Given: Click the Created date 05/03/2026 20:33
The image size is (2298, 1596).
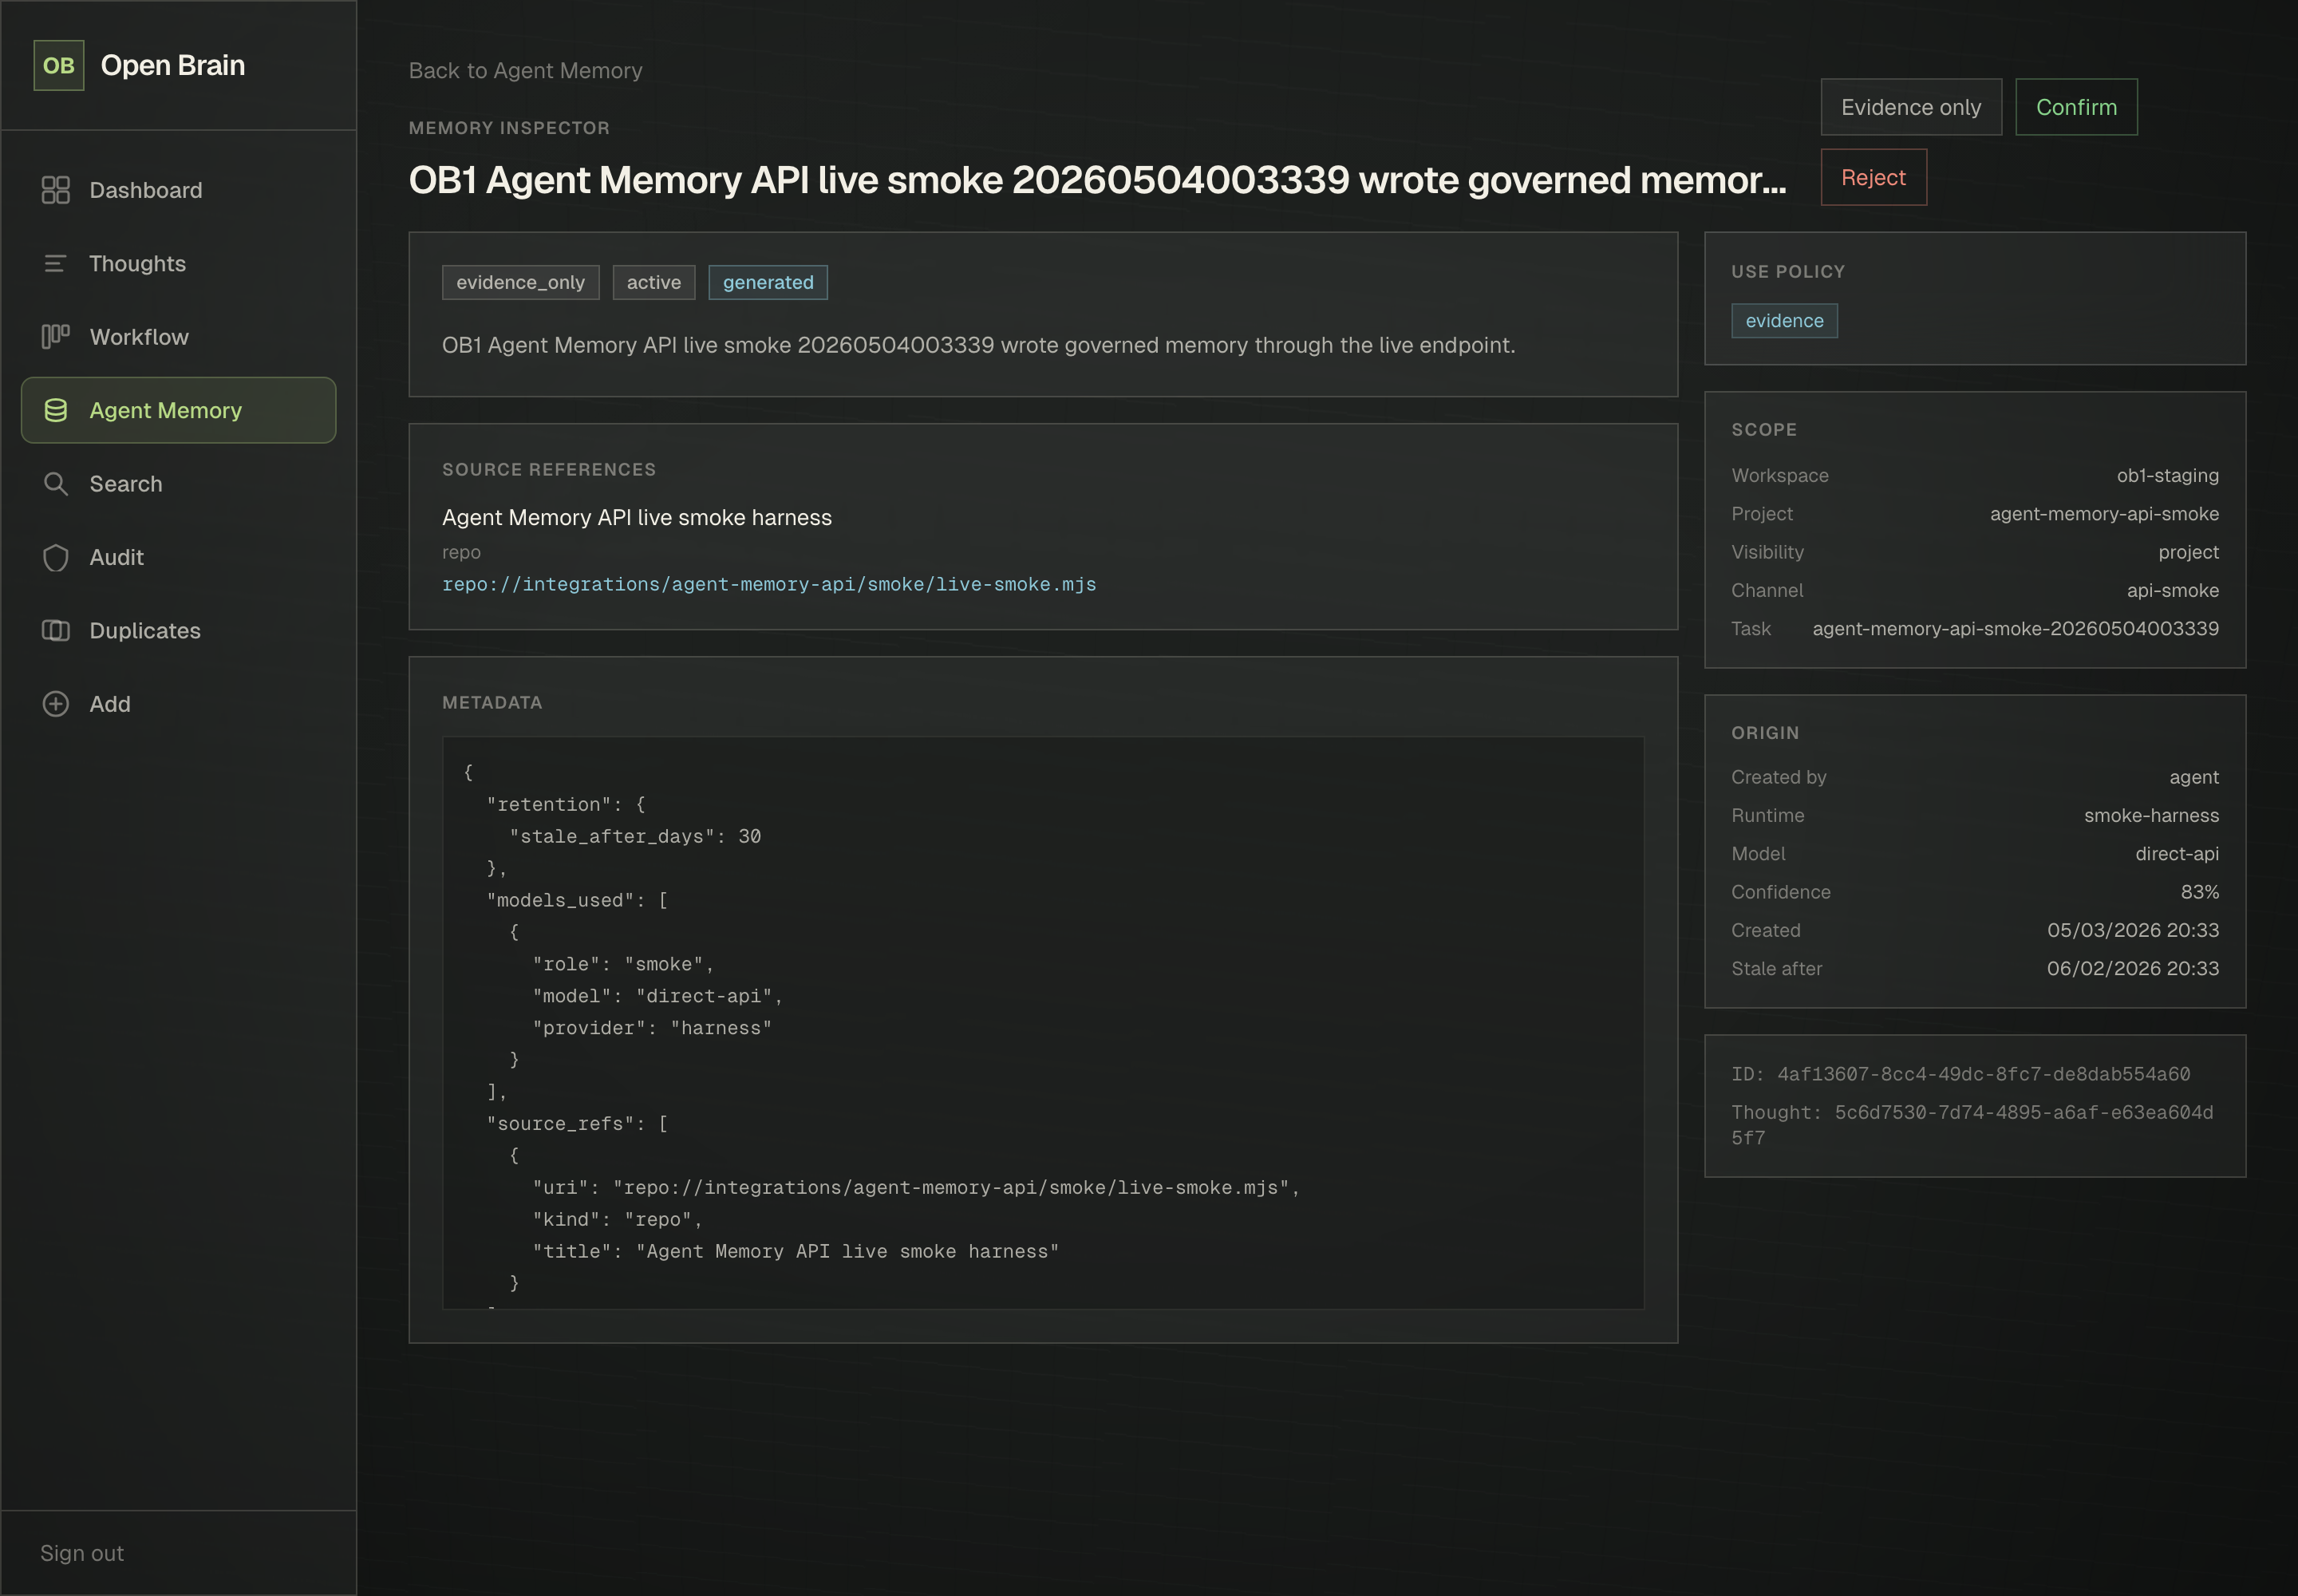Looking at the screenshot, I should point(2132,931).
